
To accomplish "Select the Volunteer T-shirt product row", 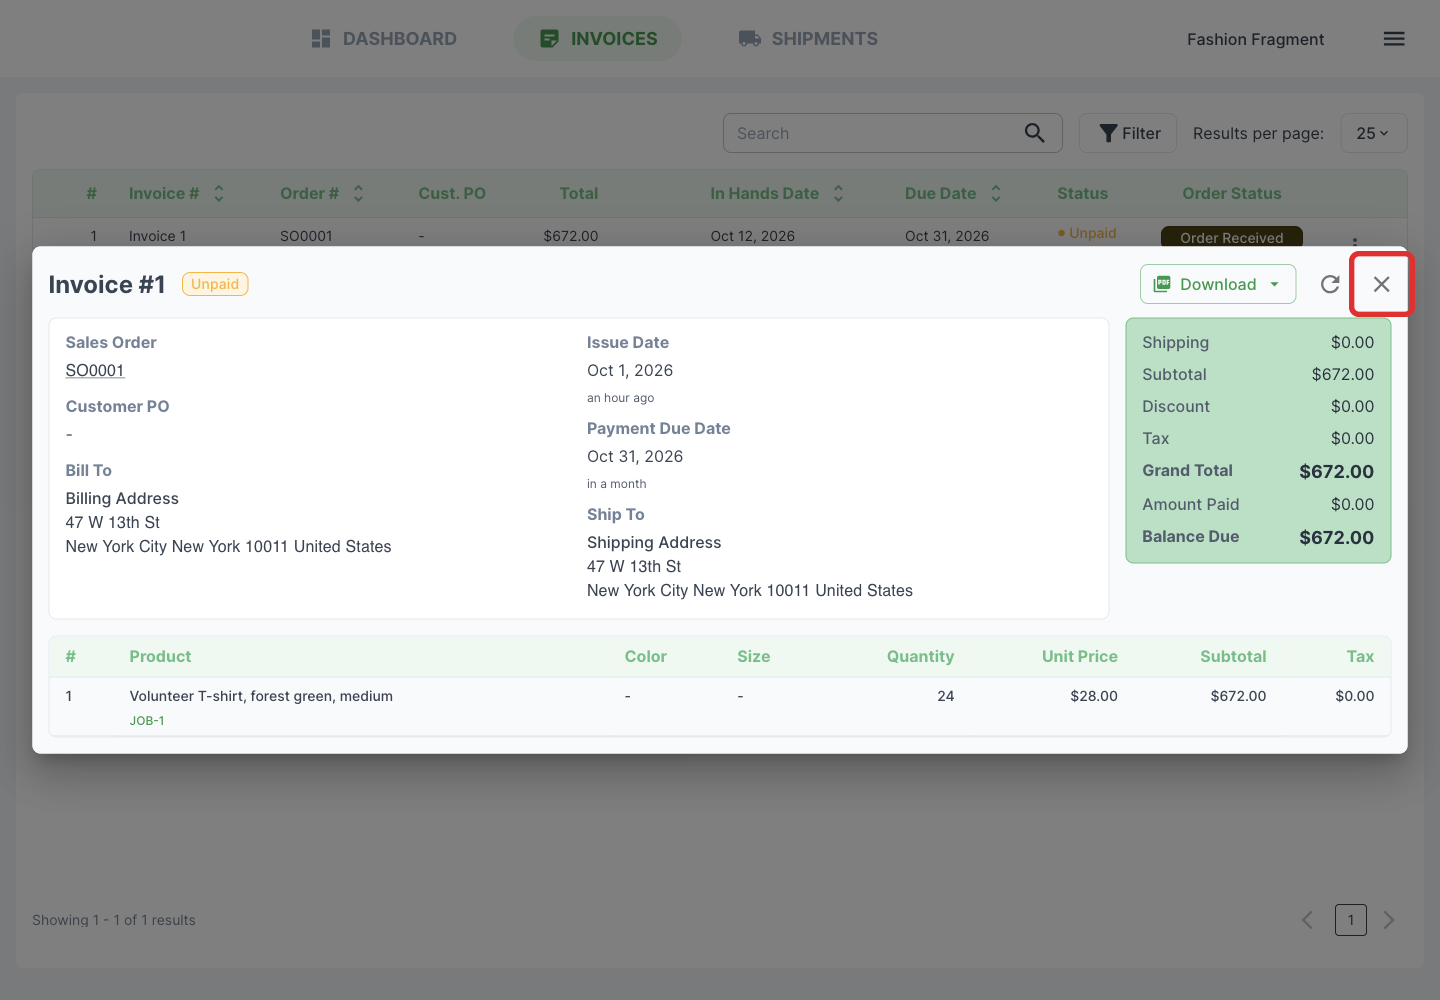I will pyautogui.click(x=720, y=707).
